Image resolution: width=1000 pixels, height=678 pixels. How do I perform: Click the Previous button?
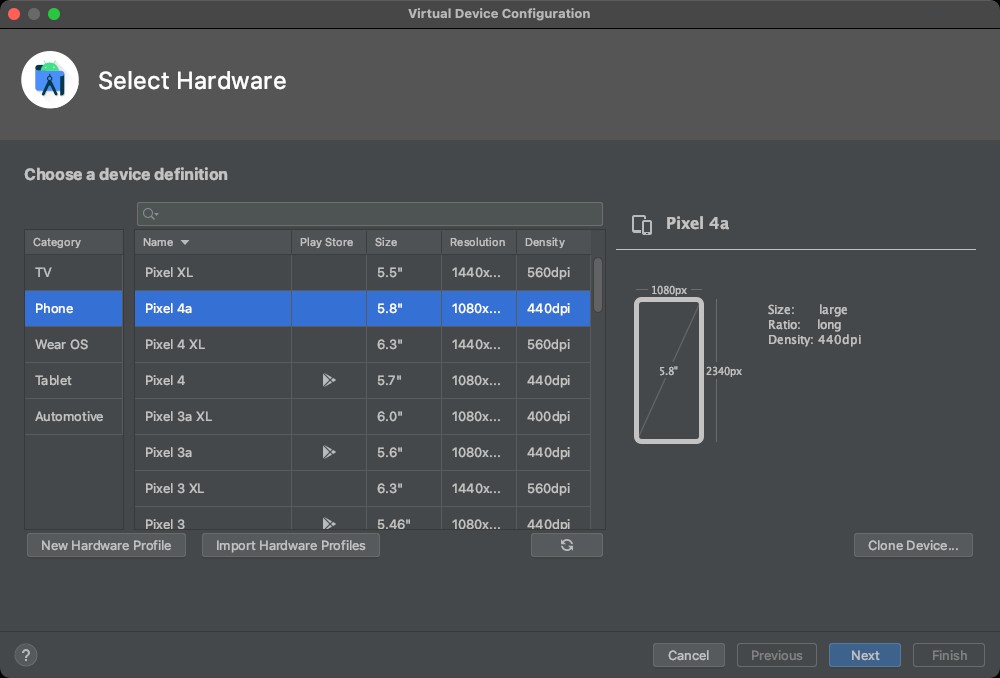(x=777, y=655)
